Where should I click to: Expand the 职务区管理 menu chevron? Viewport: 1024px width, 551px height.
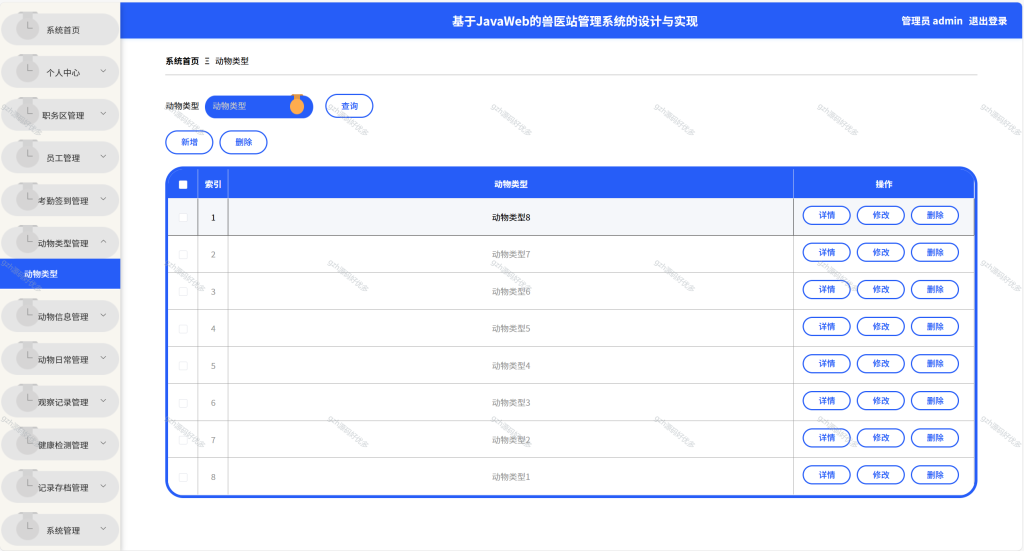tap(103, 114)
